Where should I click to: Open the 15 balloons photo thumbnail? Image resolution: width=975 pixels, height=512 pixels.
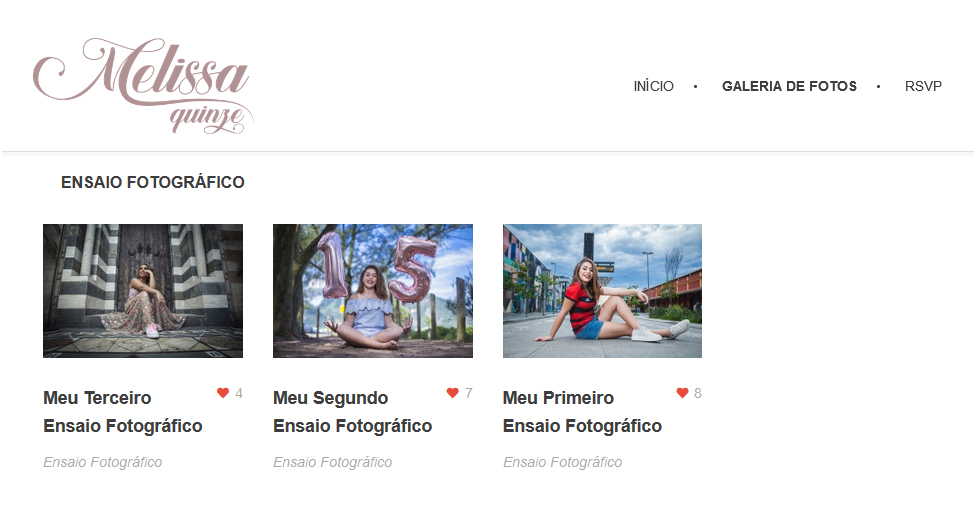(373, 291)
